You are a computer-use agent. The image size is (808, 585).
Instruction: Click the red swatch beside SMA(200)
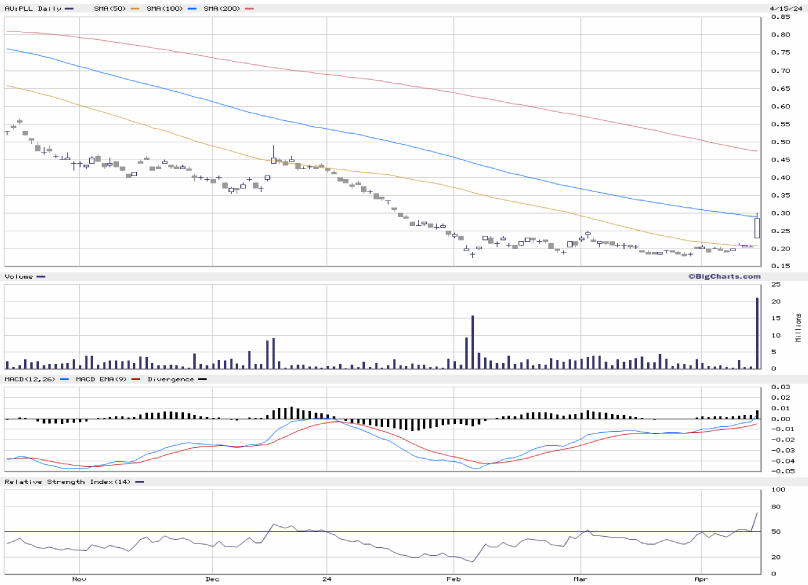click(x=247, y=8)
